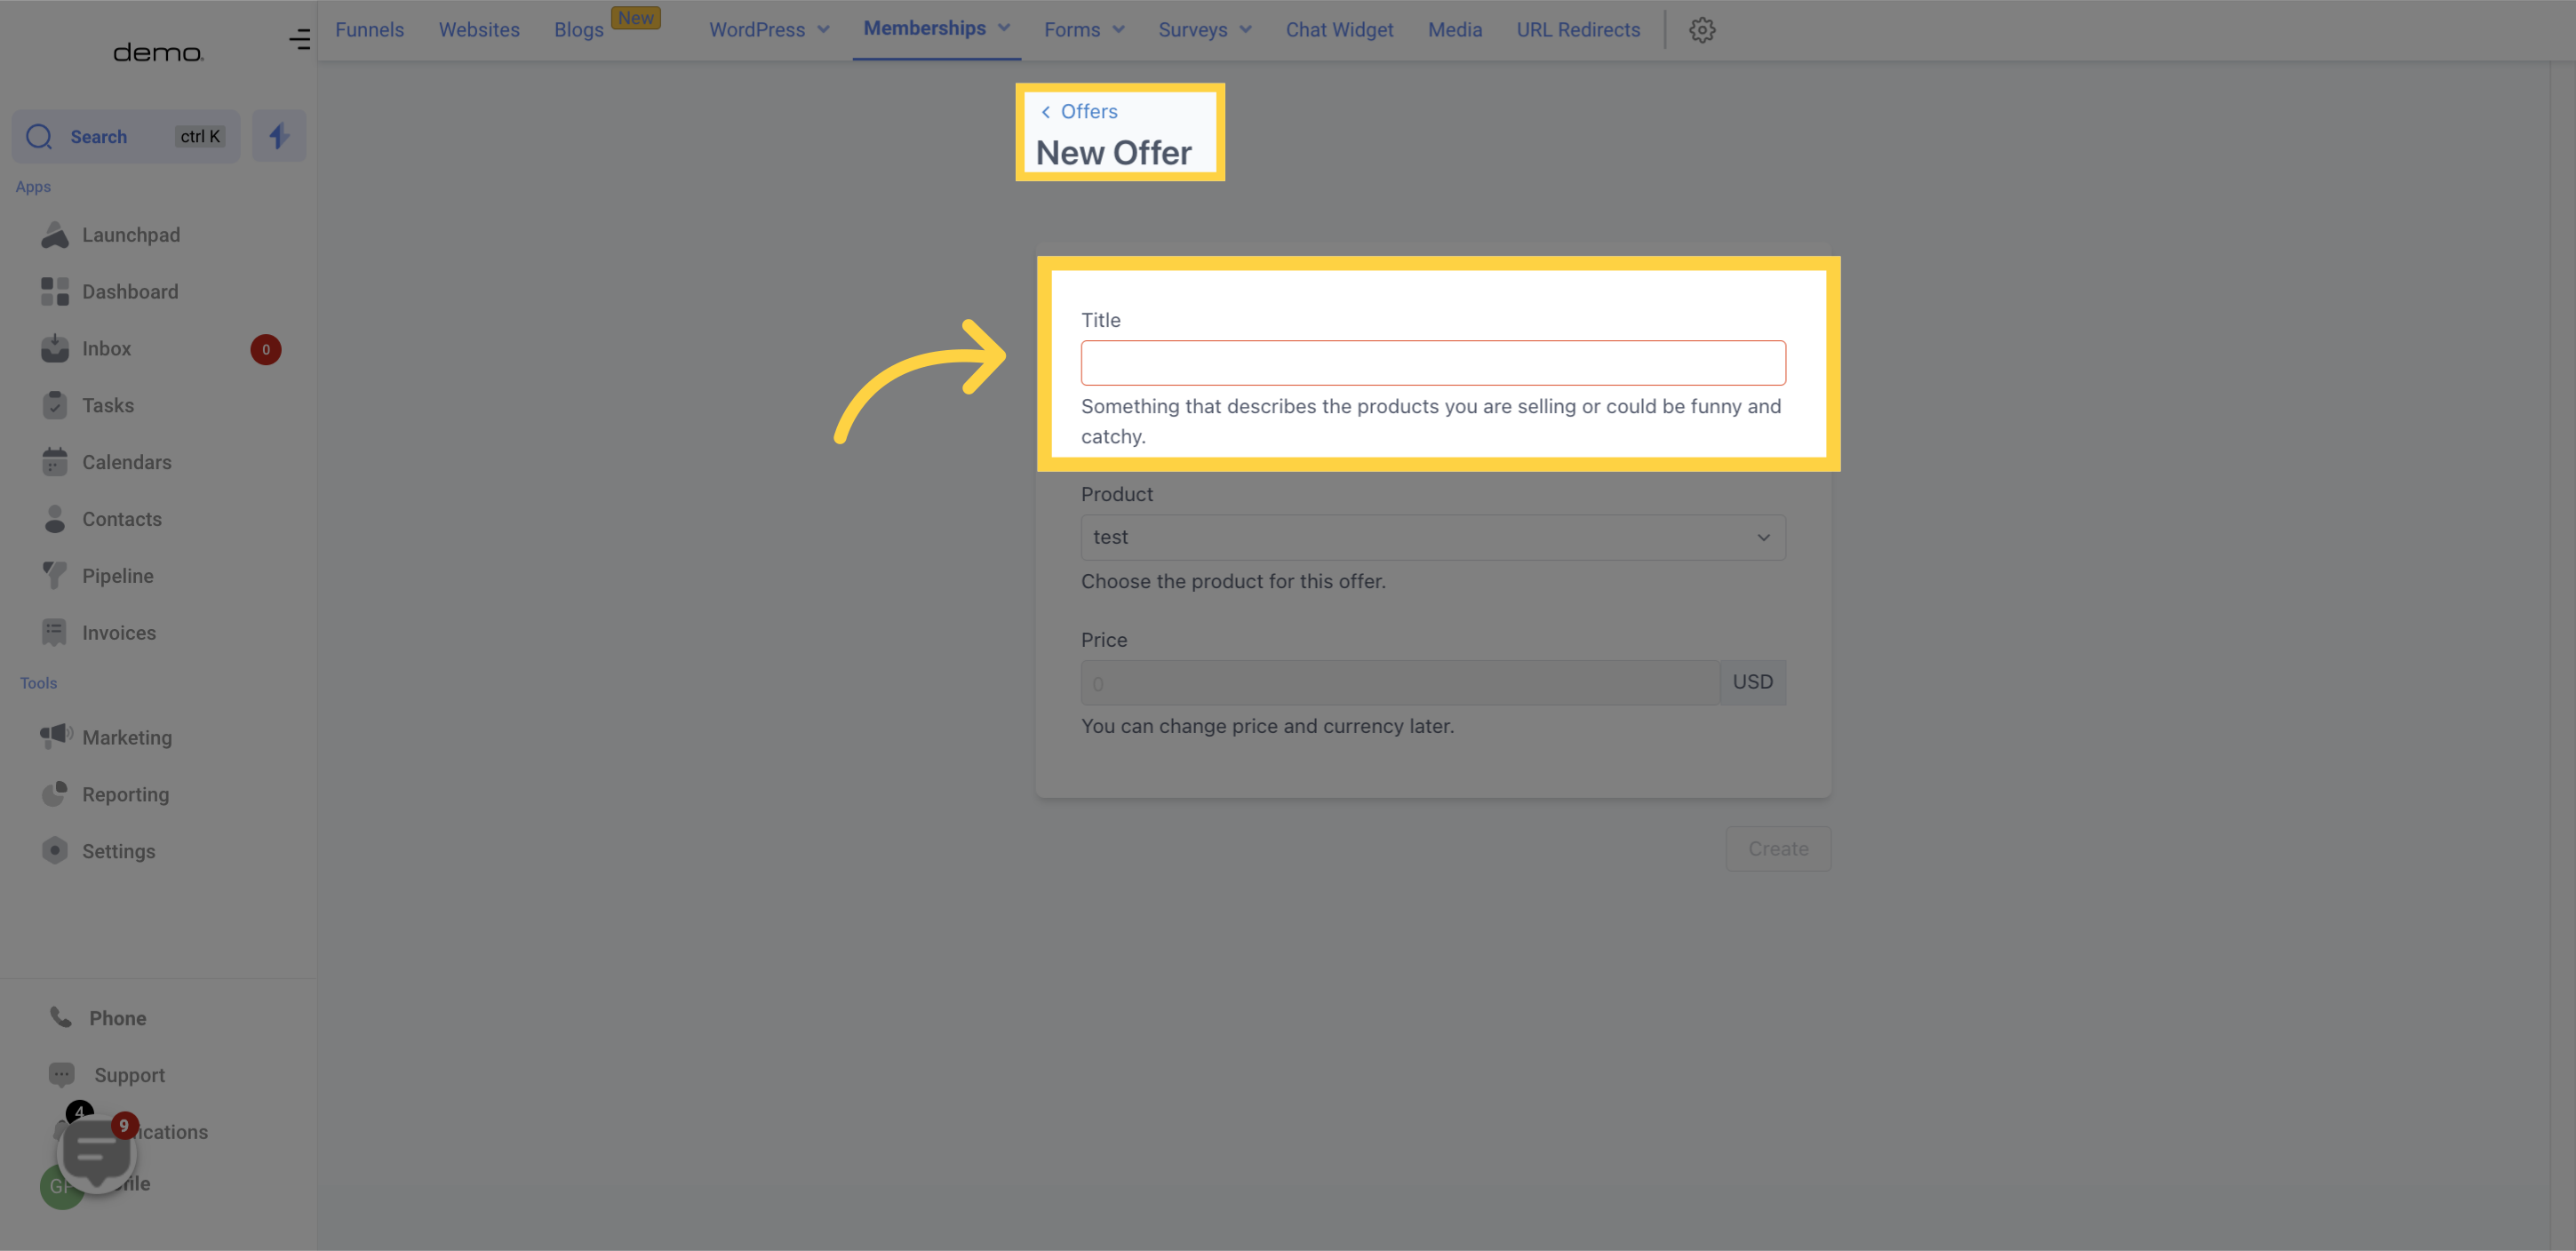The width and height of the screenshot is (2576, 1251).
Task: Click the Reporting pie chart icon
Action: [55, 794]
